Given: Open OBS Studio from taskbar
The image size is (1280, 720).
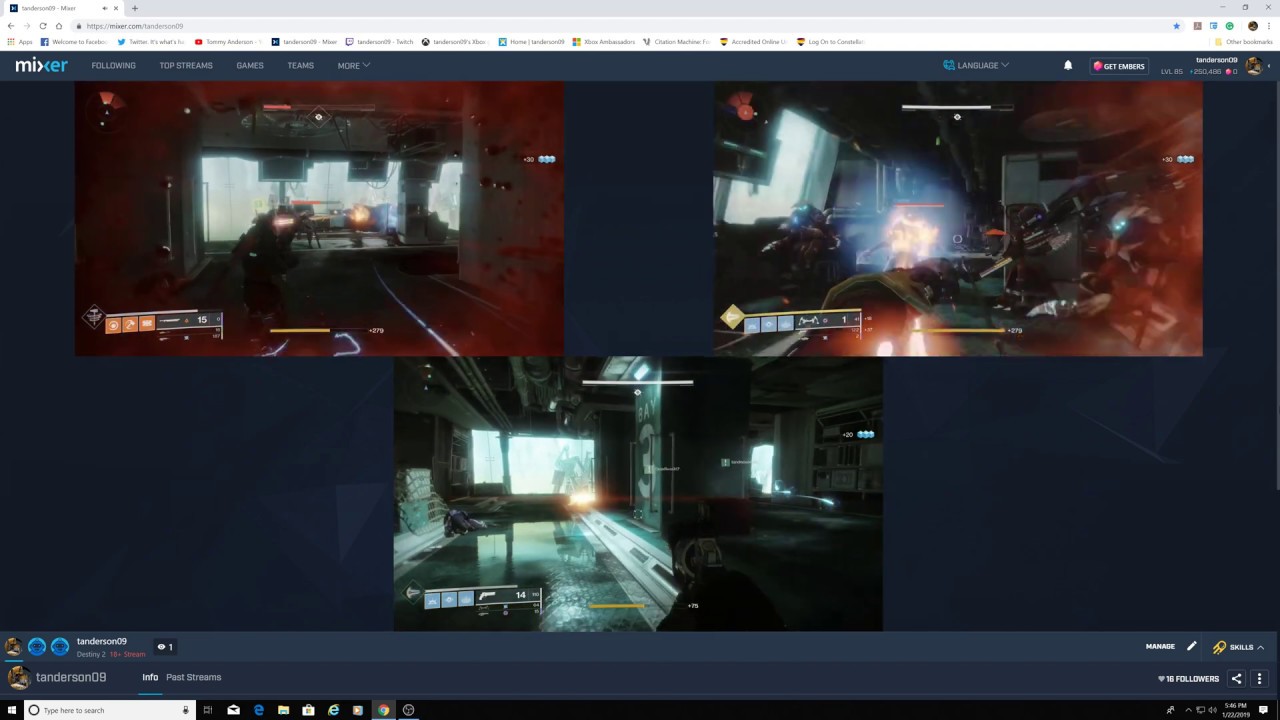Looking at the screenshot, I should pyautogui.click(x=408, y=710).
